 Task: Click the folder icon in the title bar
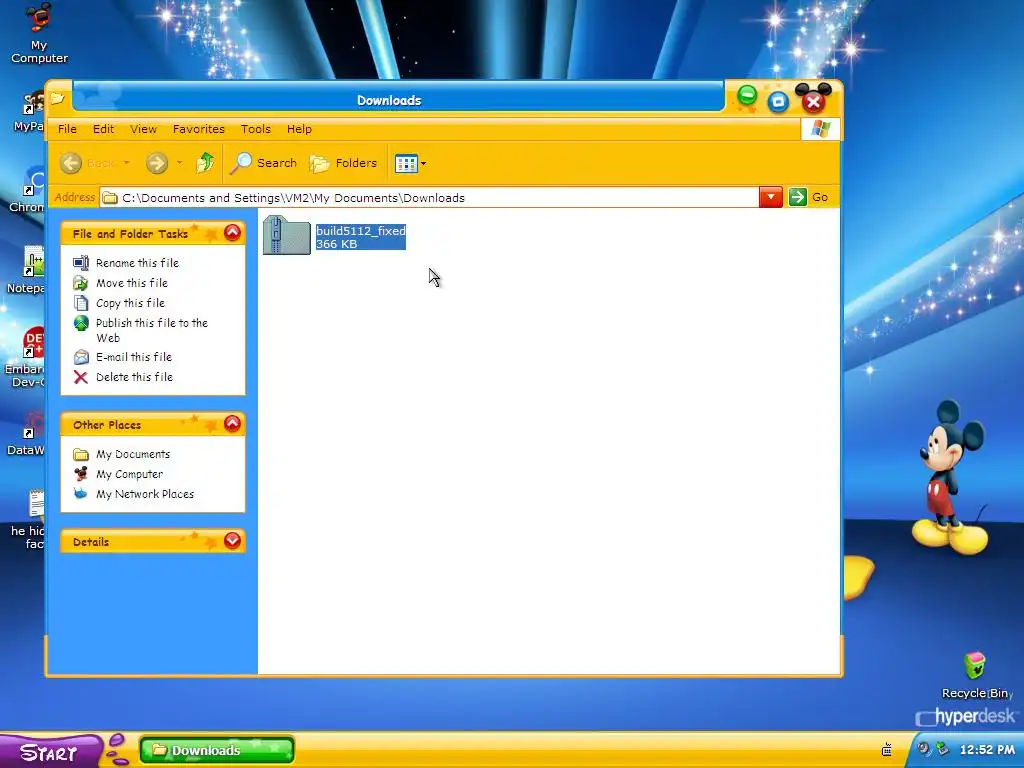(58, 99)
